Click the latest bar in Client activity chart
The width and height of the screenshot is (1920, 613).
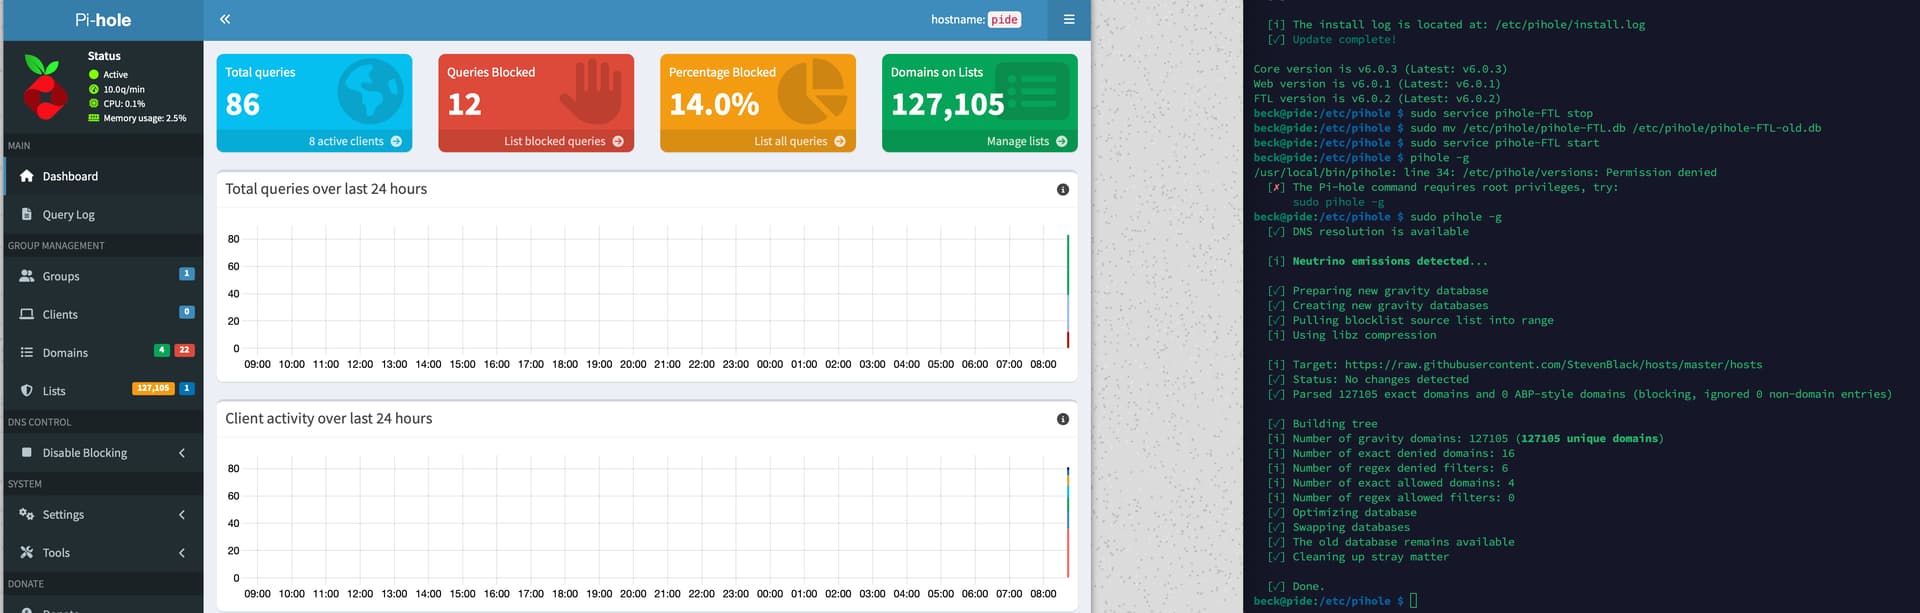click(1068, 522)
